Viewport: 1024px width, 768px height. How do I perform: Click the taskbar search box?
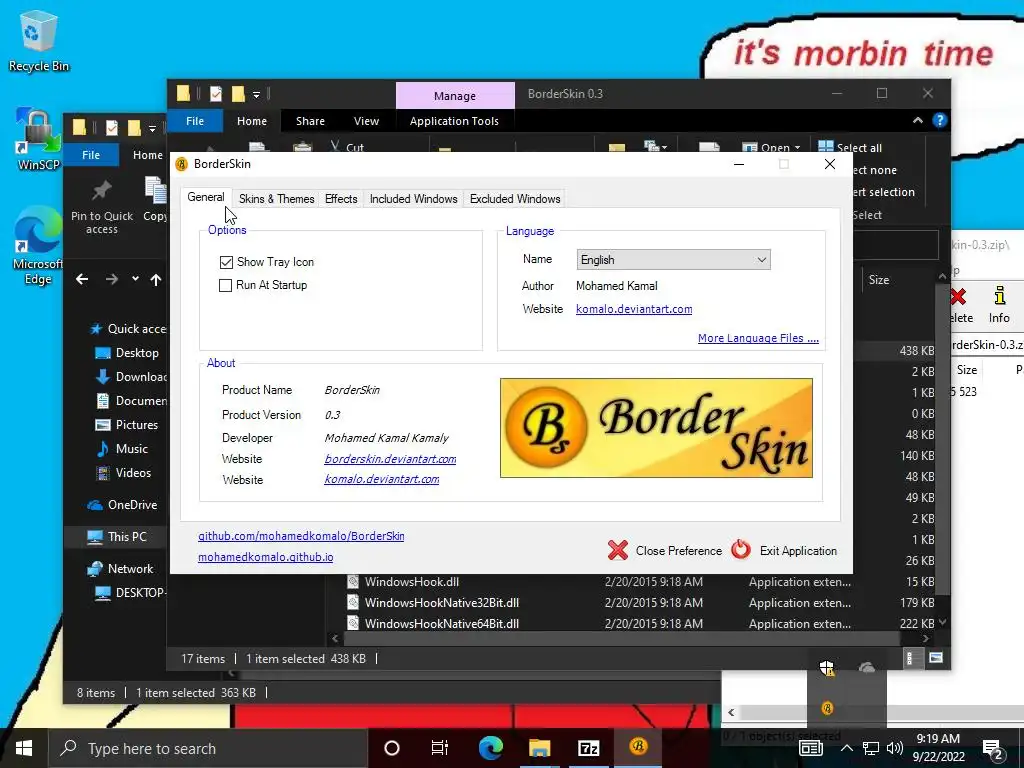click(x=208, y=748)
